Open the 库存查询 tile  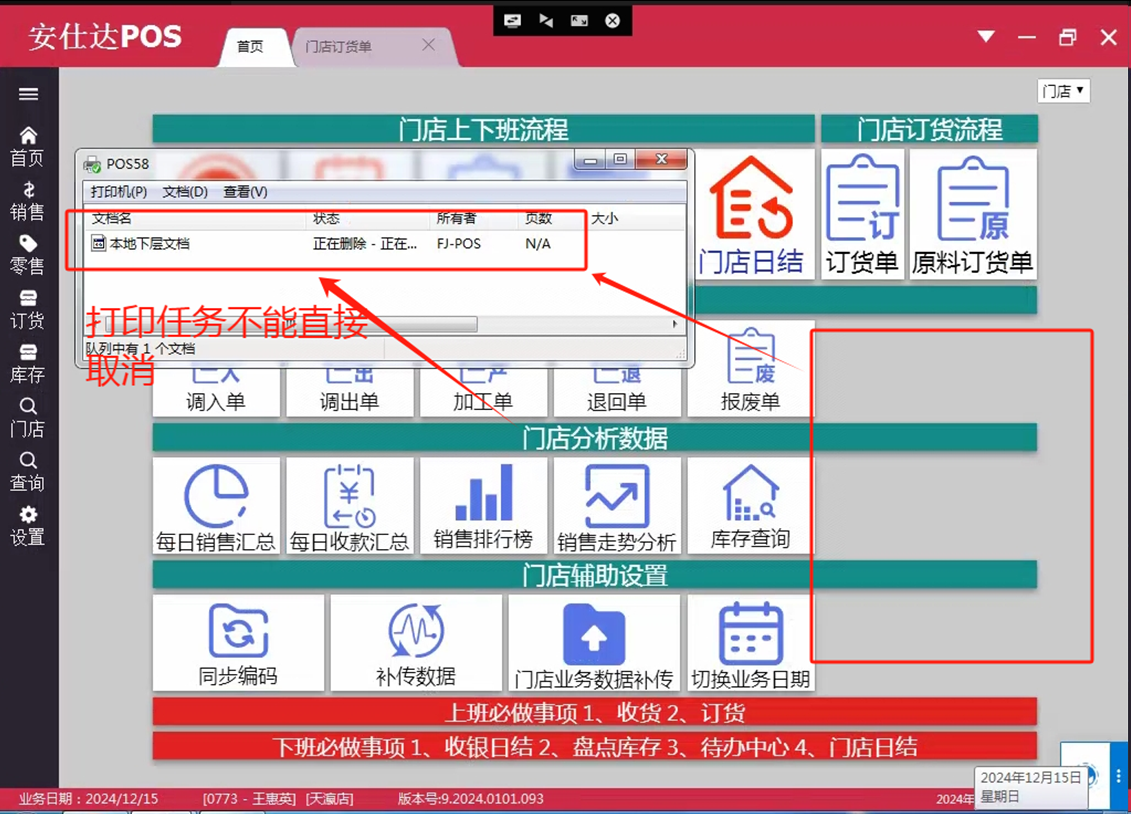coord(750,505)
